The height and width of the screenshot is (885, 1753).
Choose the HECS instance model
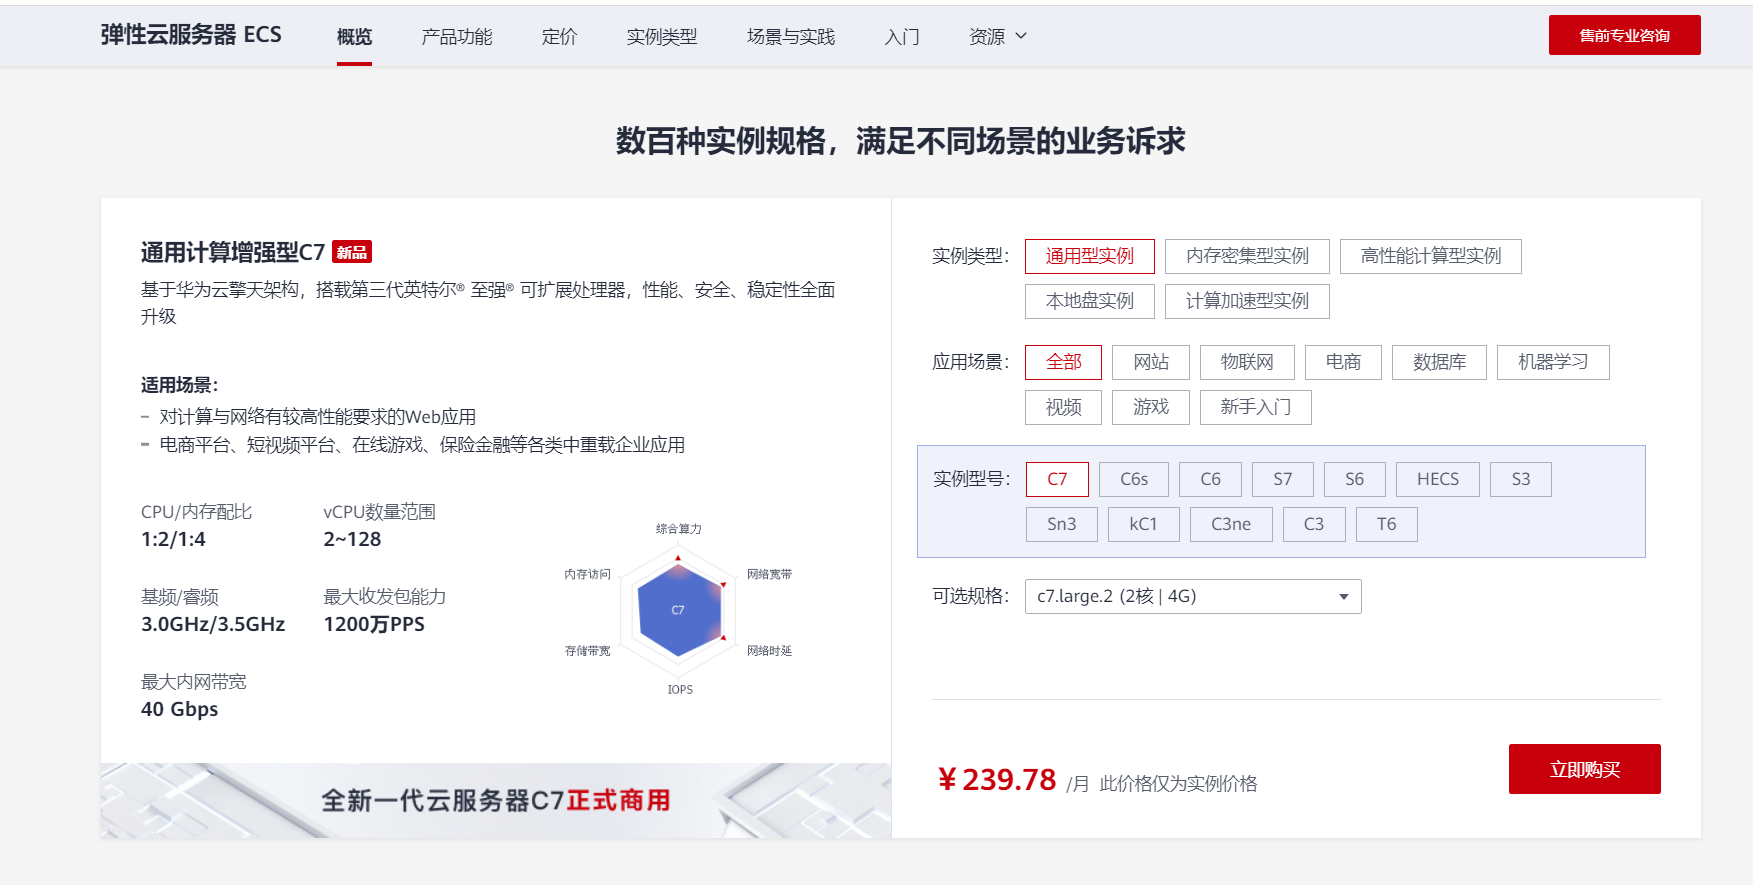(x=1437, y=479)
